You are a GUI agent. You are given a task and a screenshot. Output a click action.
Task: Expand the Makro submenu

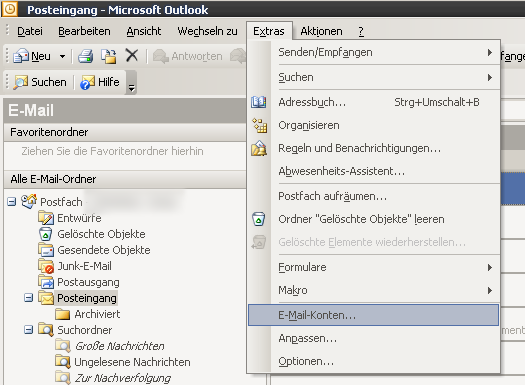pyautogui.click(x=490, y=290)
